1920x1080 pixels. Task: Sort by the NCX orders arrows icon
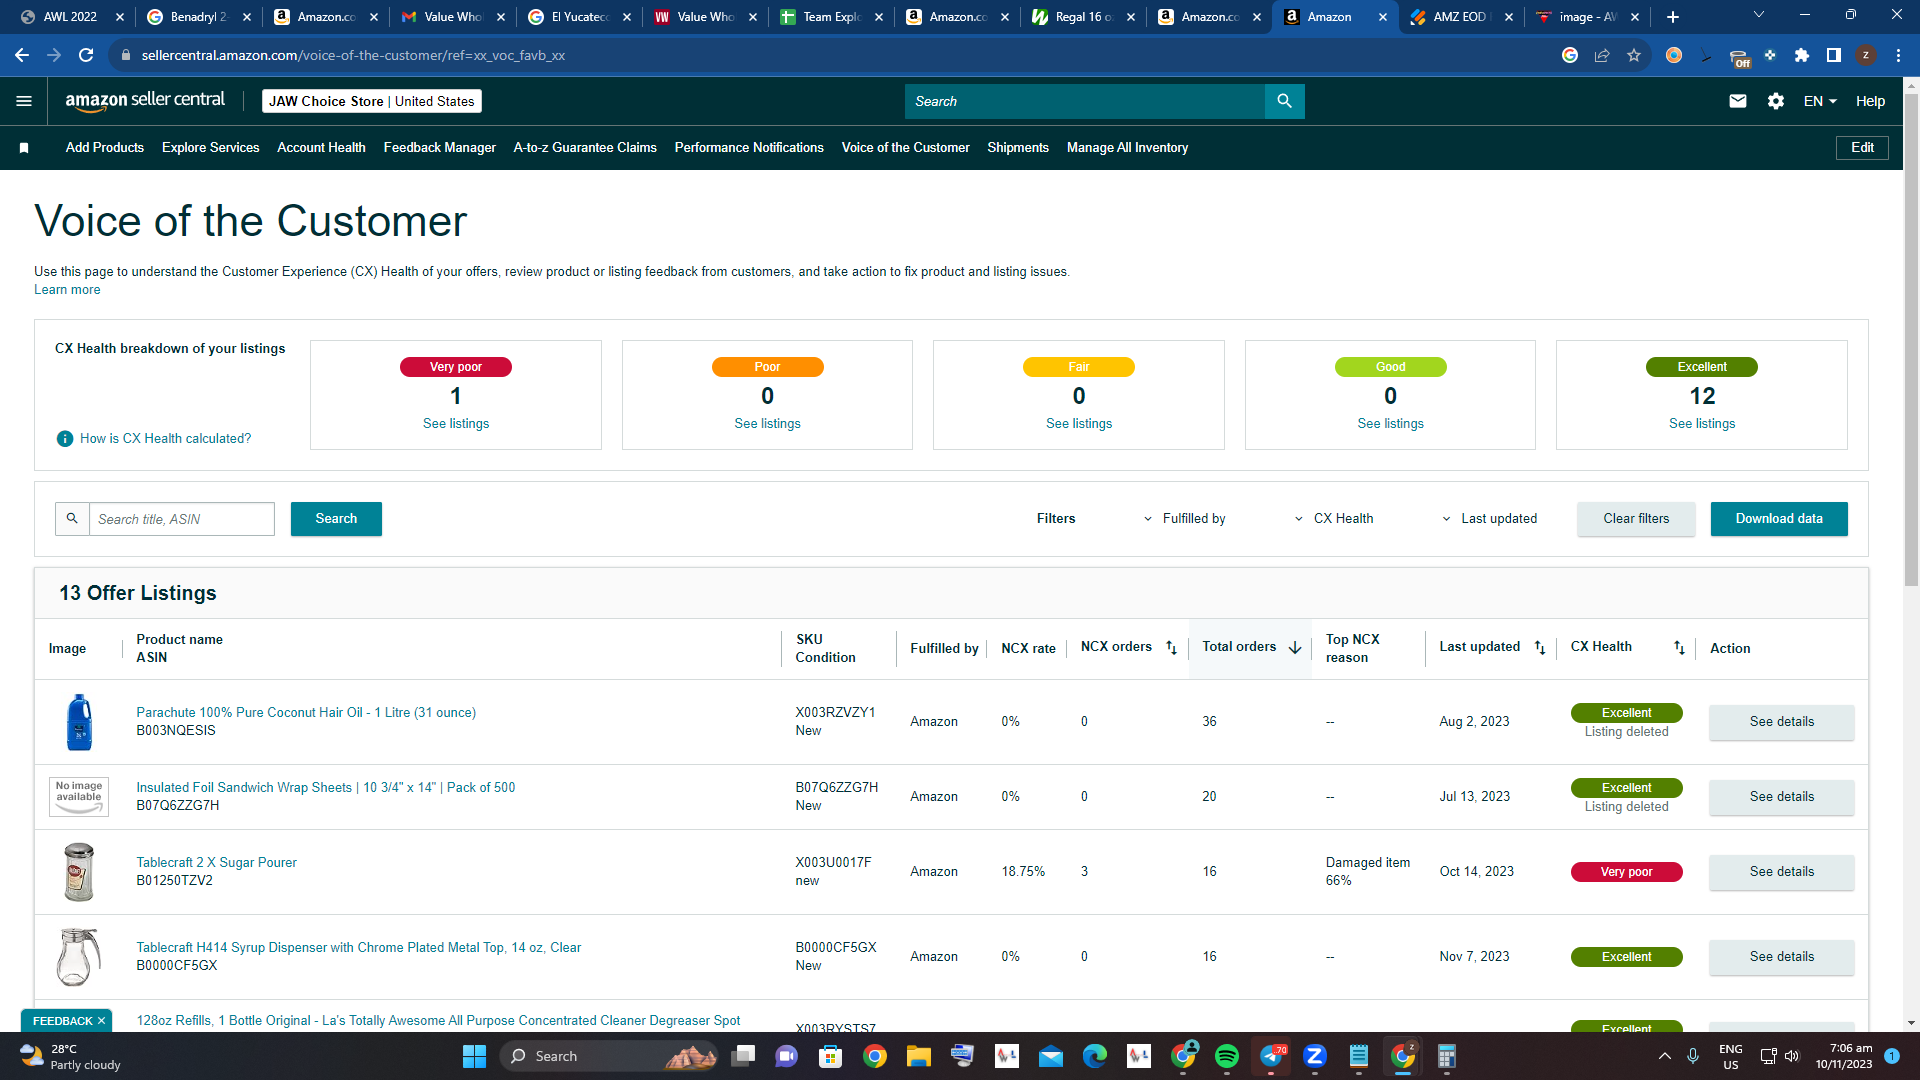(1171, 648)
